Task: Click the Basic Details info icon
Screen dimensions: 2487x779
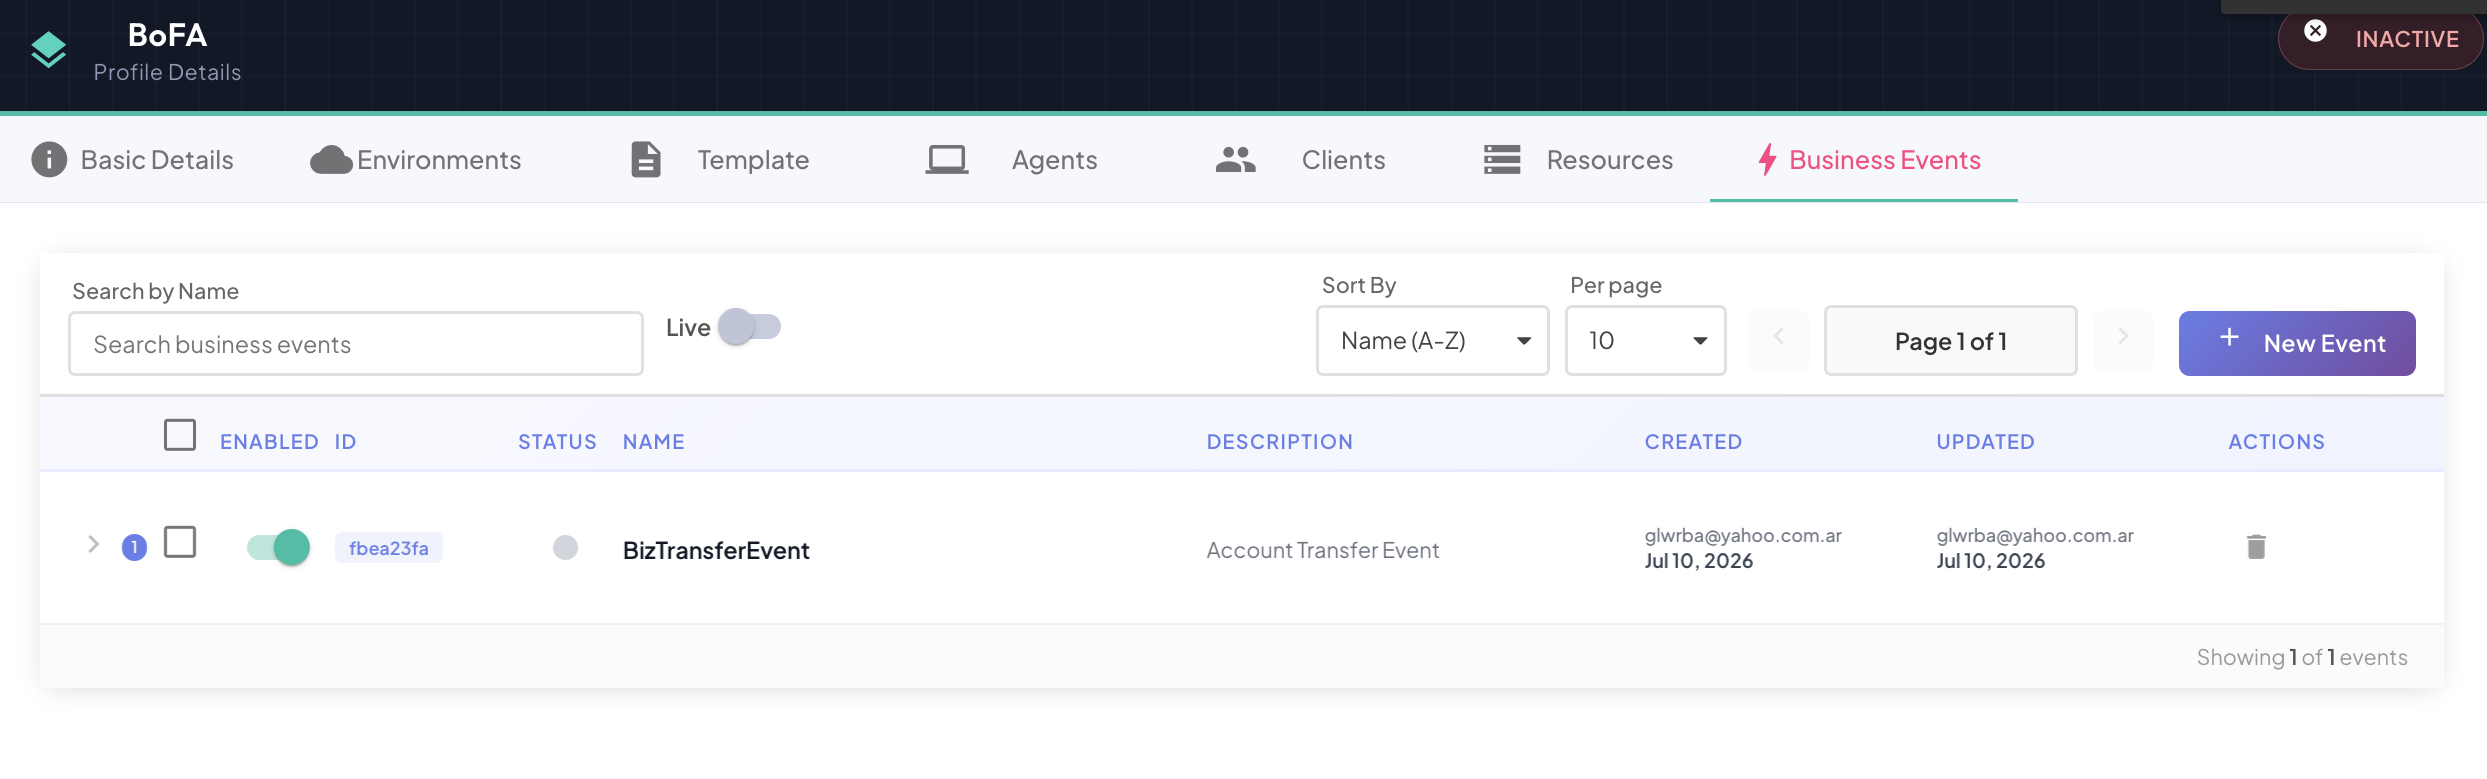Action: [49, 159]
